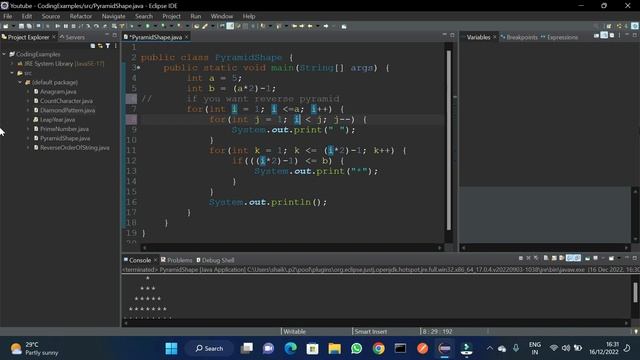The height and width of the screenshot is (360, 640).
Task: Click Collapse All in Variables view toolbar
Action: tap(611, 36)
